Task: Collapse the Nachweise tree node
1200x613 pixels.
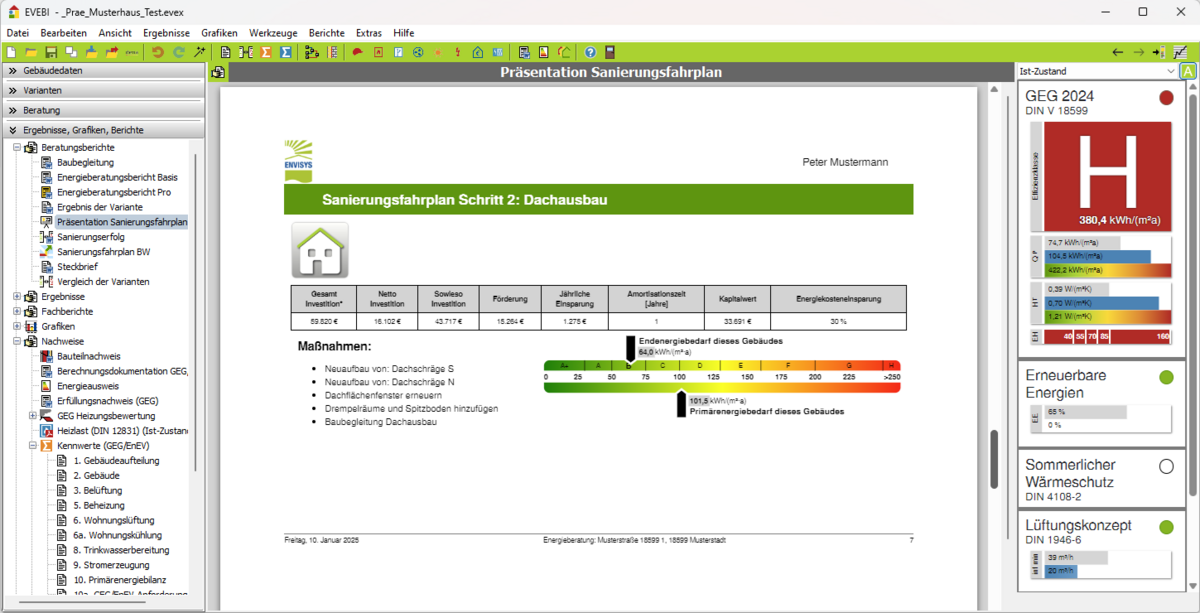Action: (x=17, y=342)
